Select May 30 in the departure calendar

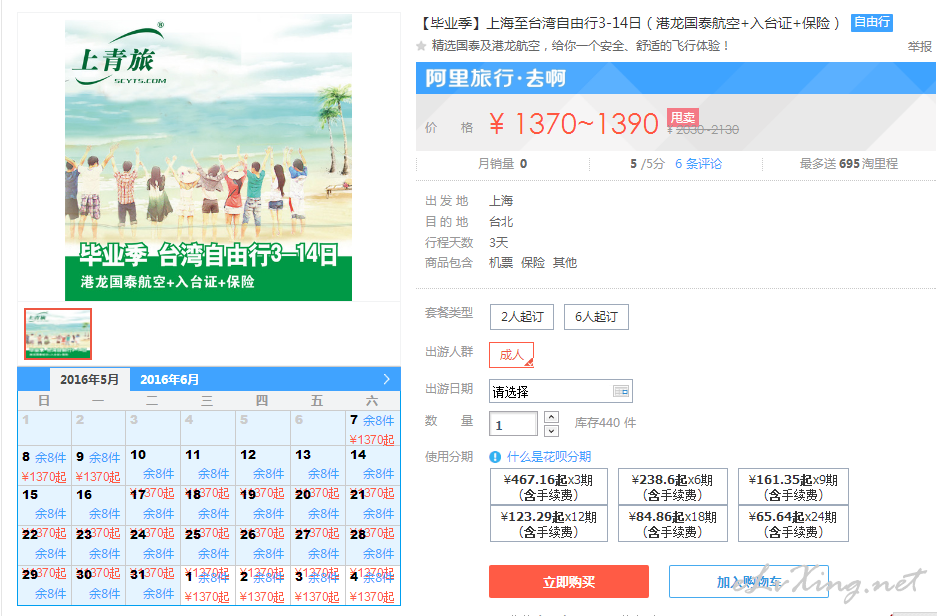[x=98, y=585]
